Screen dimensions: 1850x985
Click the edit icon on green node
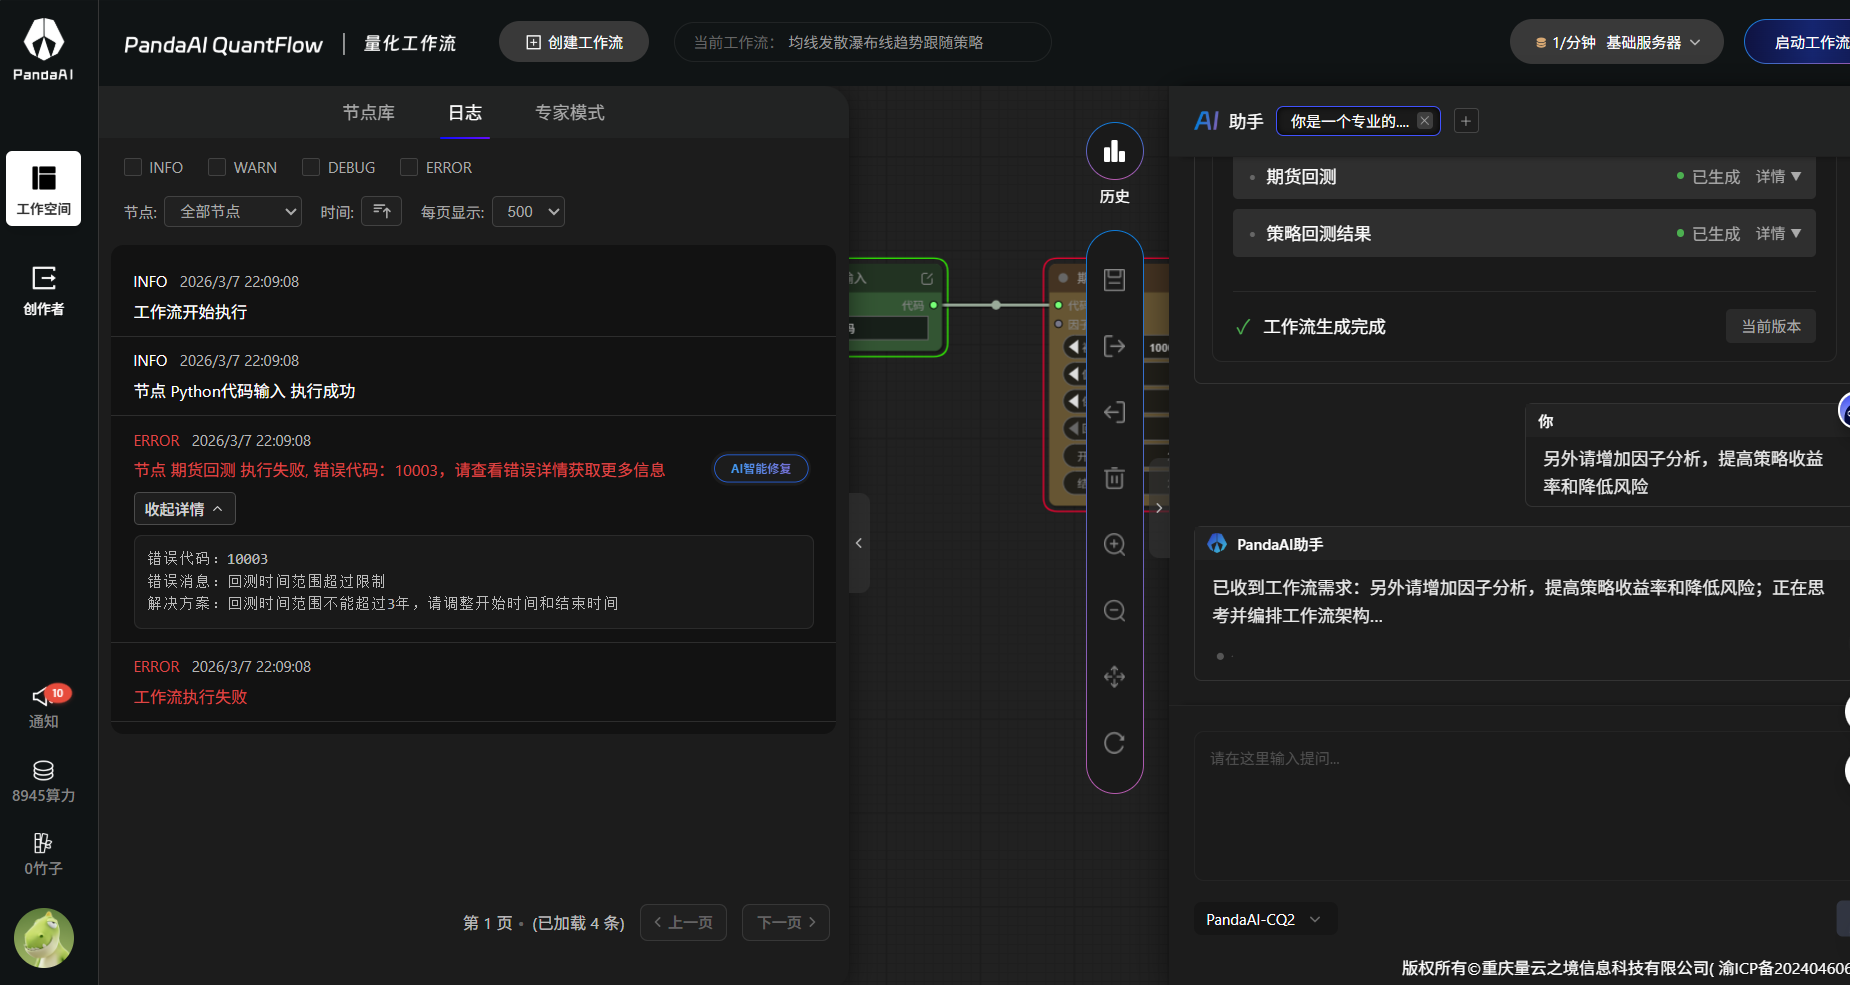pos(927,279)
